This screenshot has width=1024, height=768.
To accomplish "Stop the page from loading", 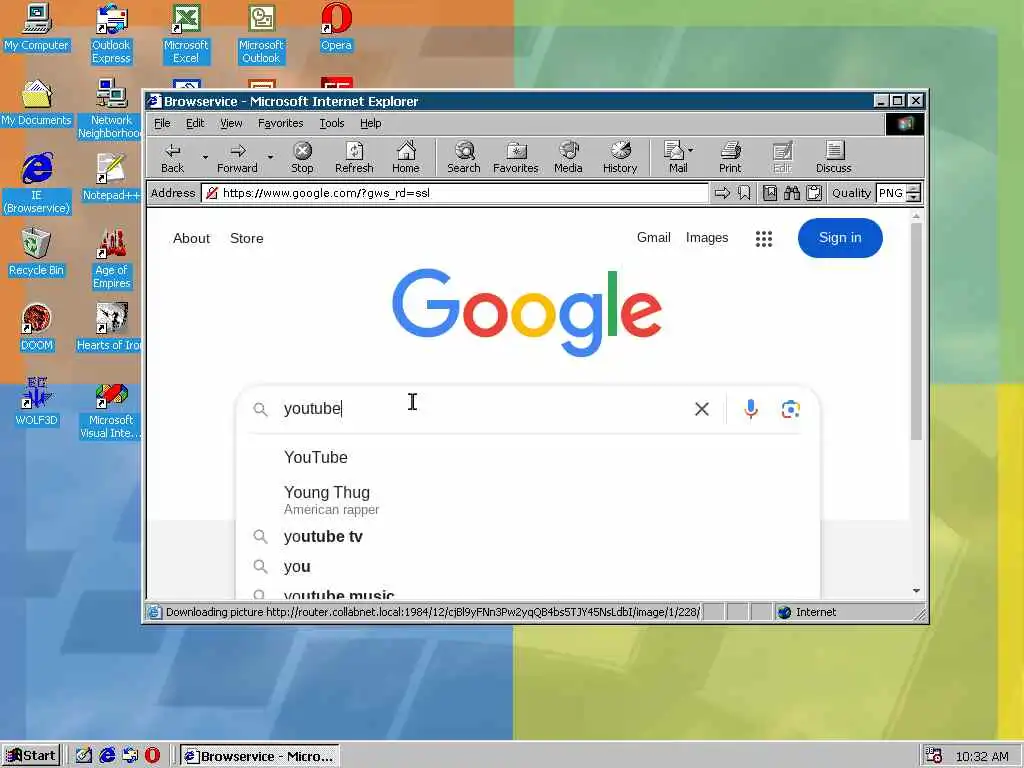I will click(302, 157).
